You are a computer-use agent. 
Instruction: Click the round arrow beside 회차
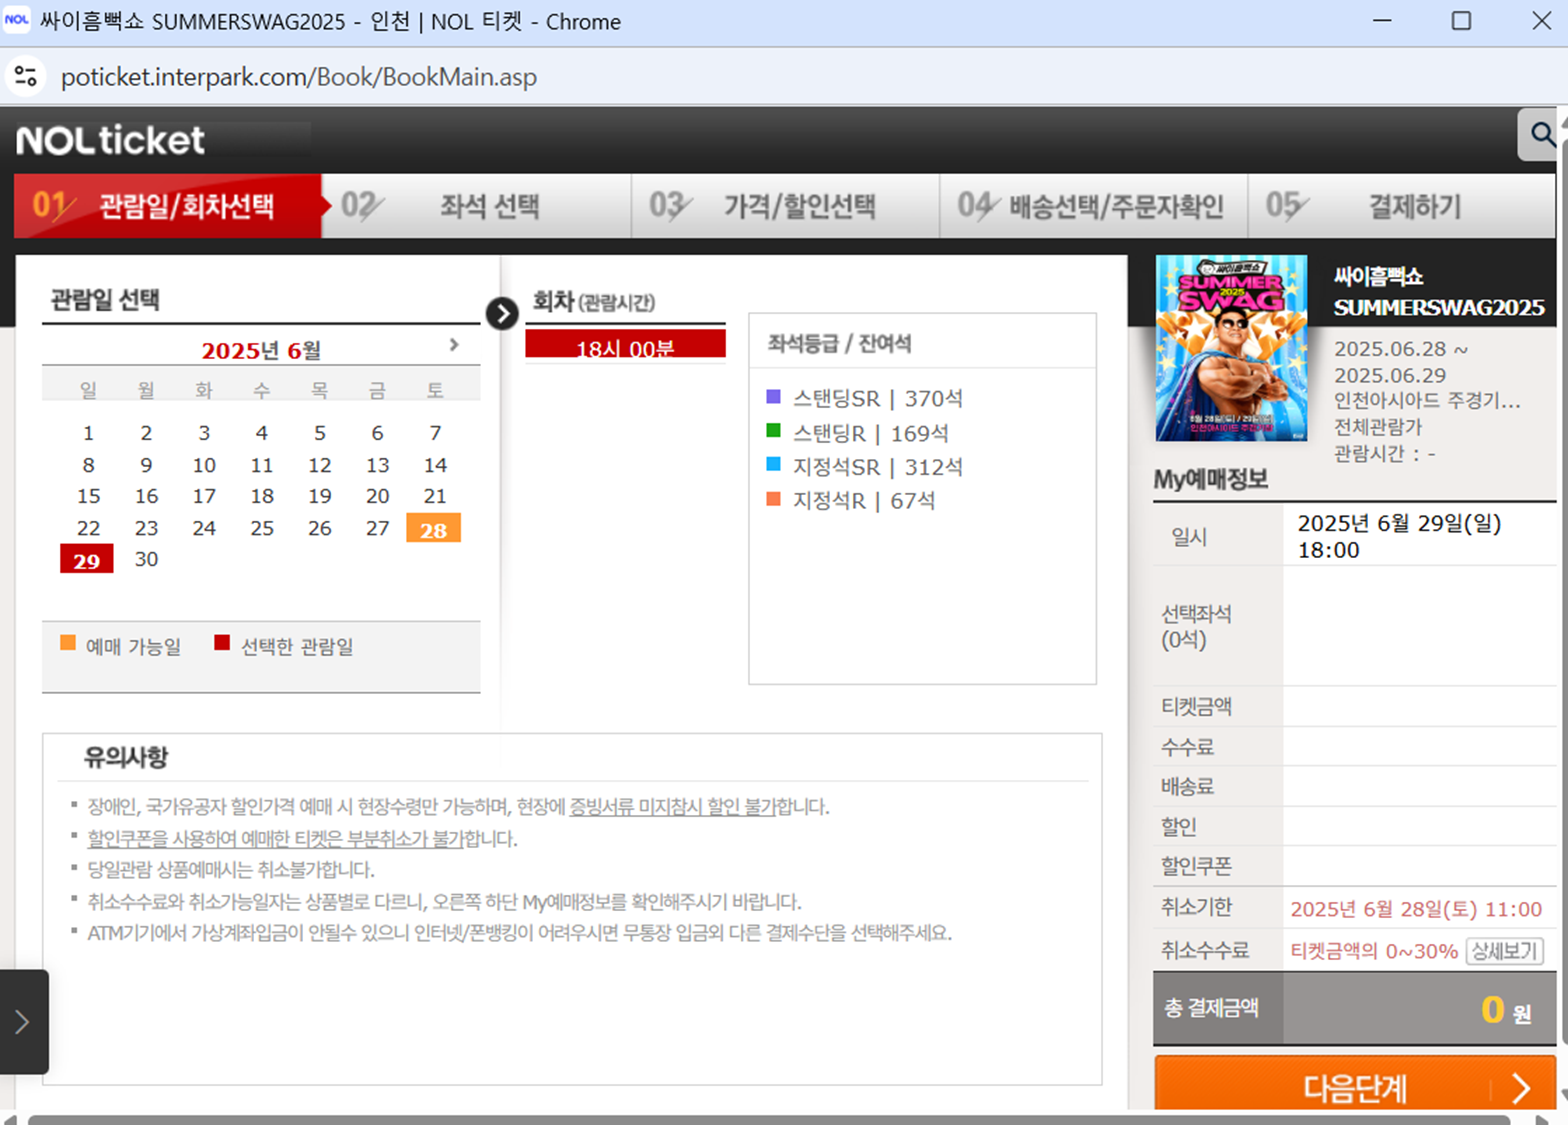[x=502, y=314]
